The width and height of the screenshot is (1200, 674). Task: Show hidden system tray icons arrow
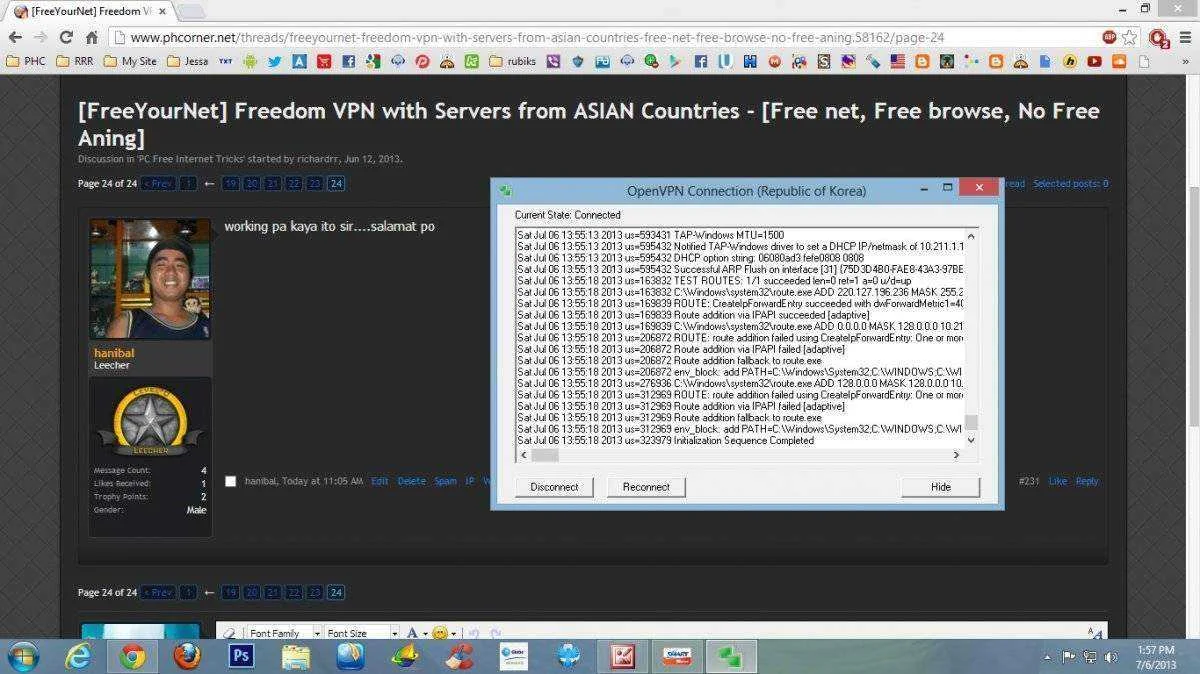pos(1047,657)
